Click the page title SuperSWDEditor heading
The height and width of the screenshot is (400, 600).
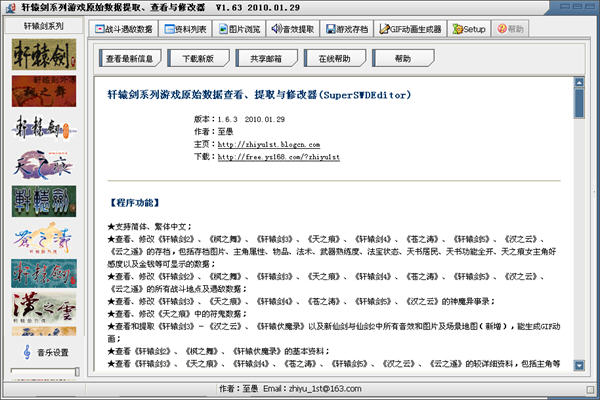tap(259, 95)
